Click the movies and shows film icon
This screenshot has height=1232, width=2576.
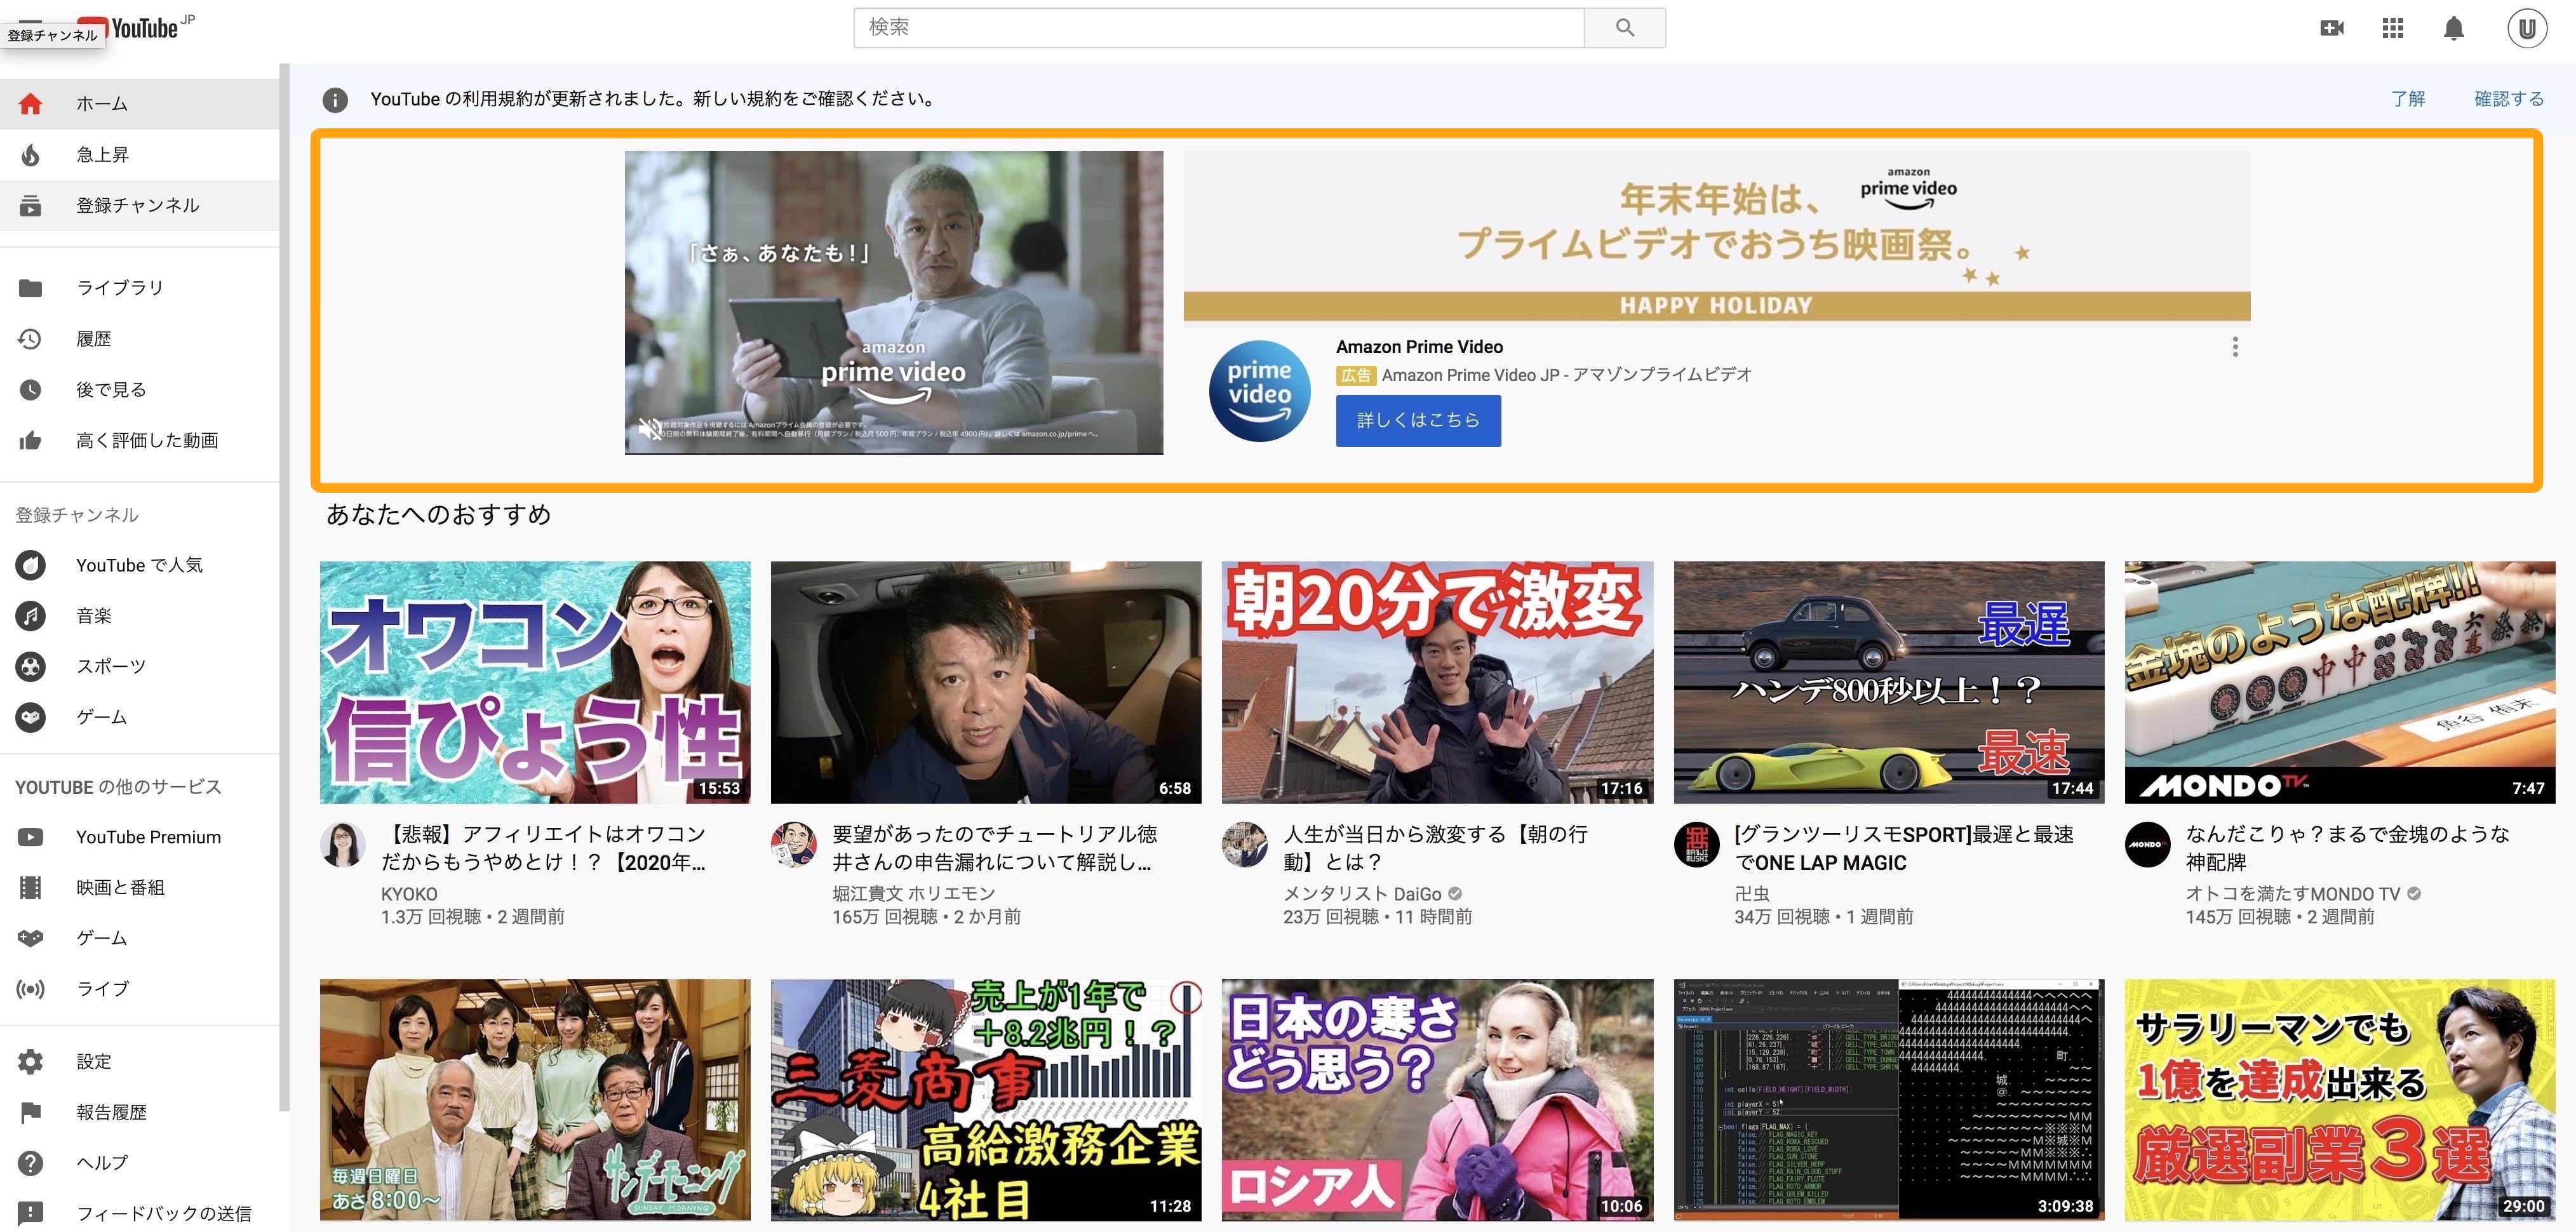(x=31, y=888)
